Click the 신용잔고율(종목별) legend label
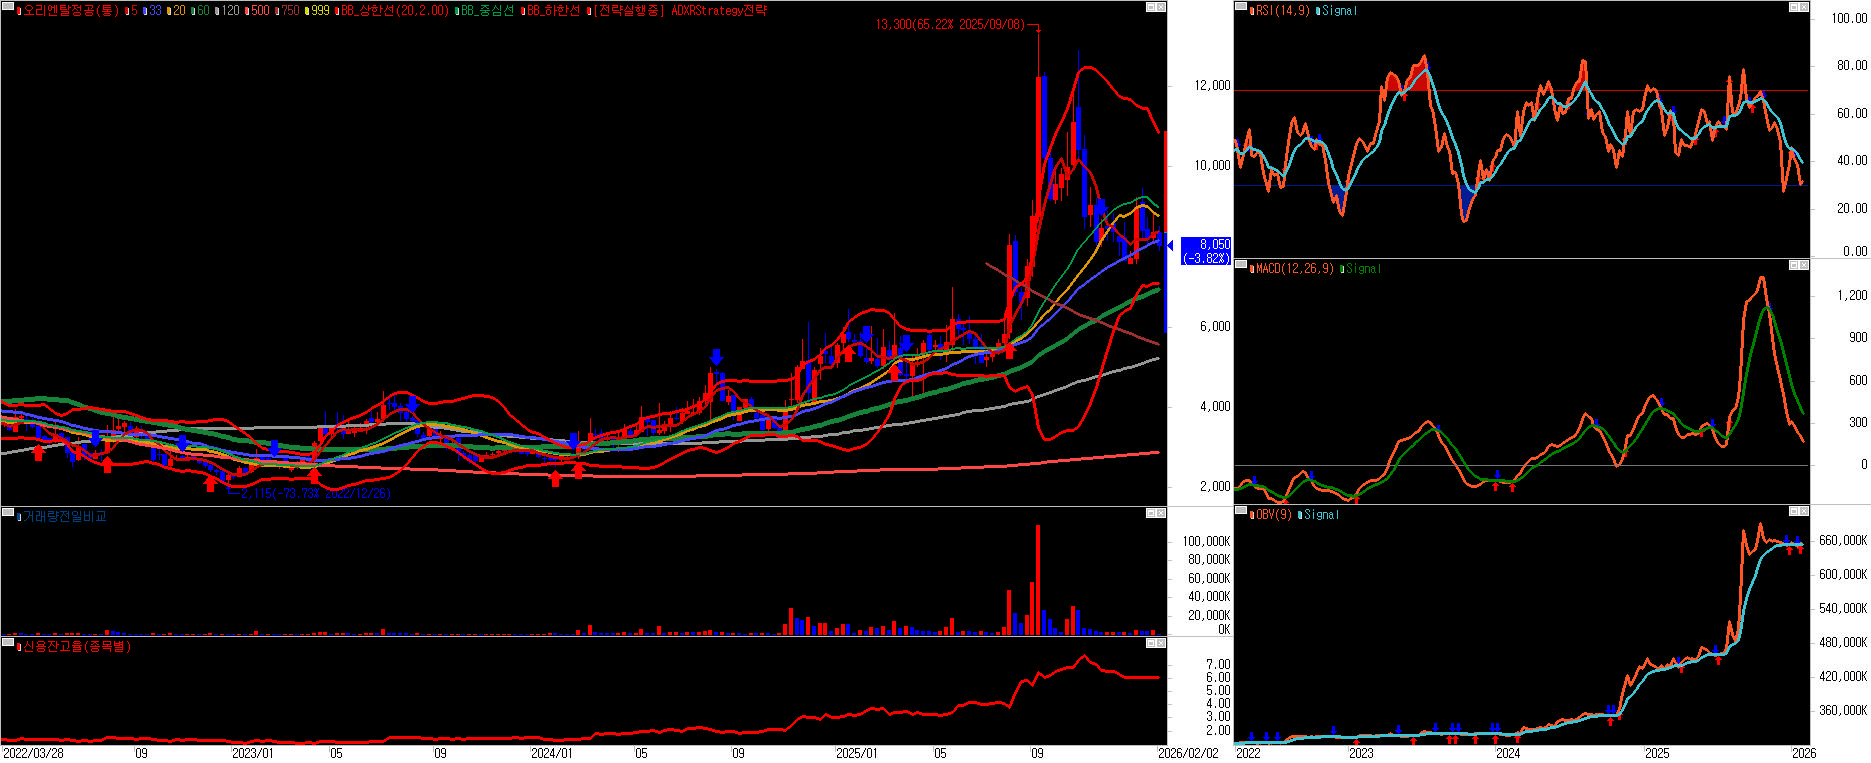Image resolution: width=1871 pixels, height=763 pixels. pos(77,646)
